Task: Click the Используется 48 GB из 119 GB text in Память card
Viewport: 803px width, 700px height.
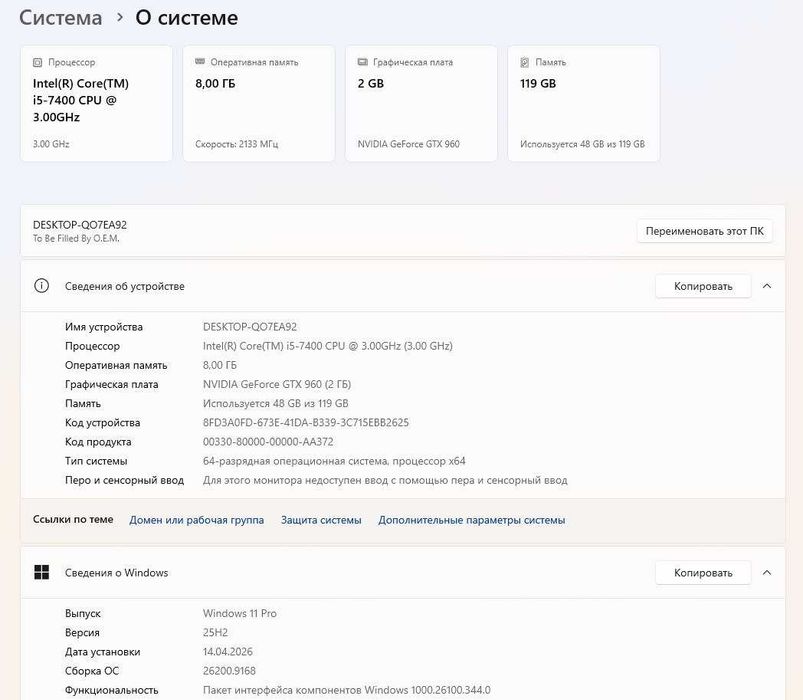Action: [582, 144]
